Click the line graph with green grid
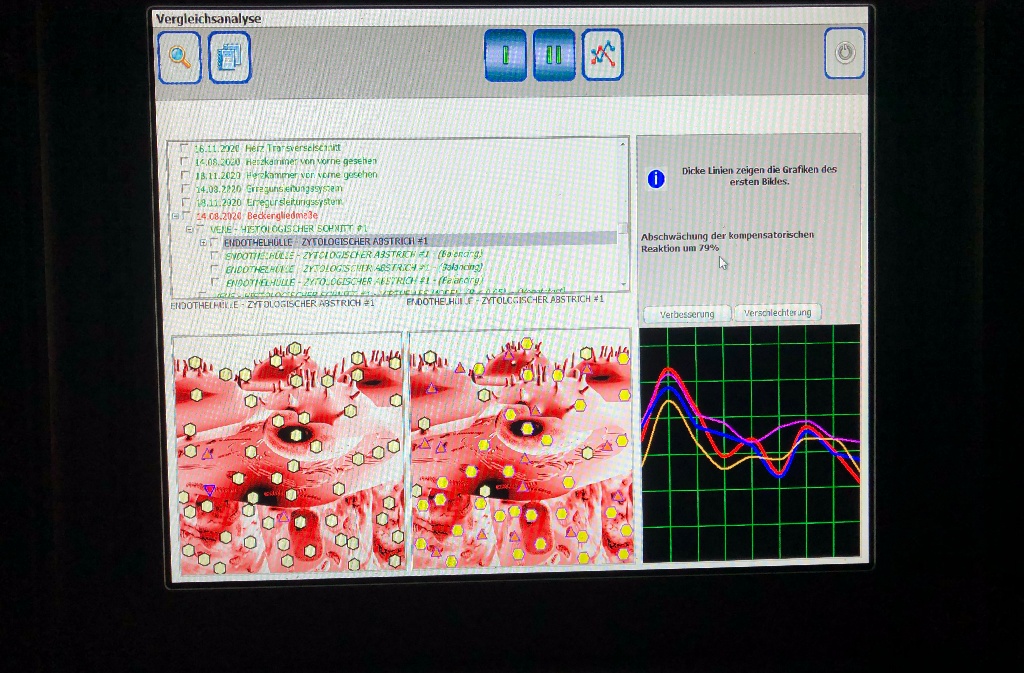Screen dimensions: 1024x673 coord(750,440)
